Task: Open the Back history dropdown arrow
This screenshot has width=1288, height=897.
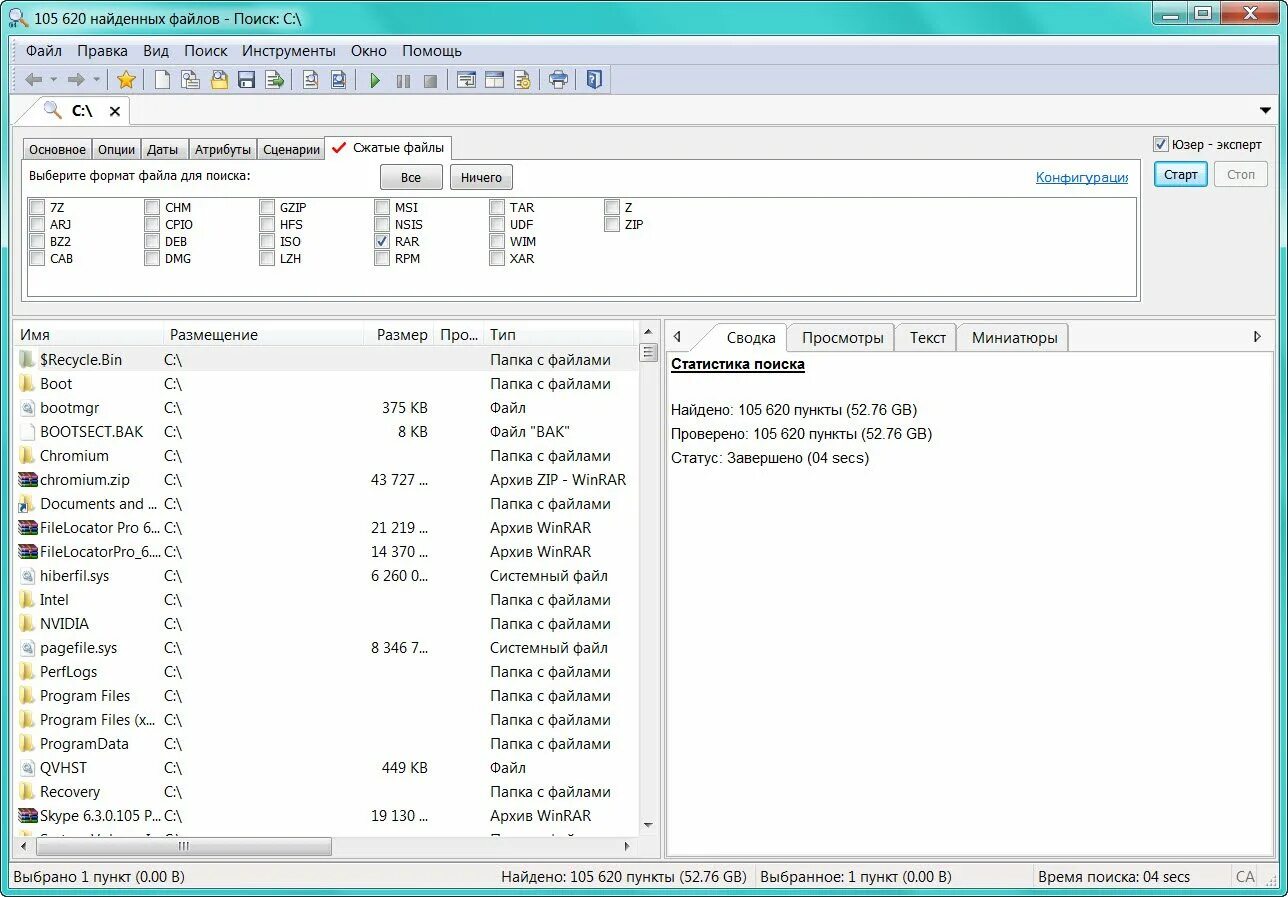Action: pyautogui.click(x=54, y=80)
